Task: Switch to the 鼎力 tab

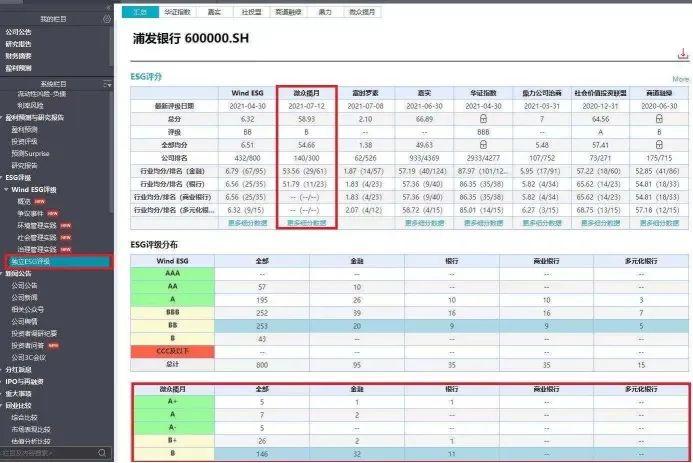Action: (325, 12)
